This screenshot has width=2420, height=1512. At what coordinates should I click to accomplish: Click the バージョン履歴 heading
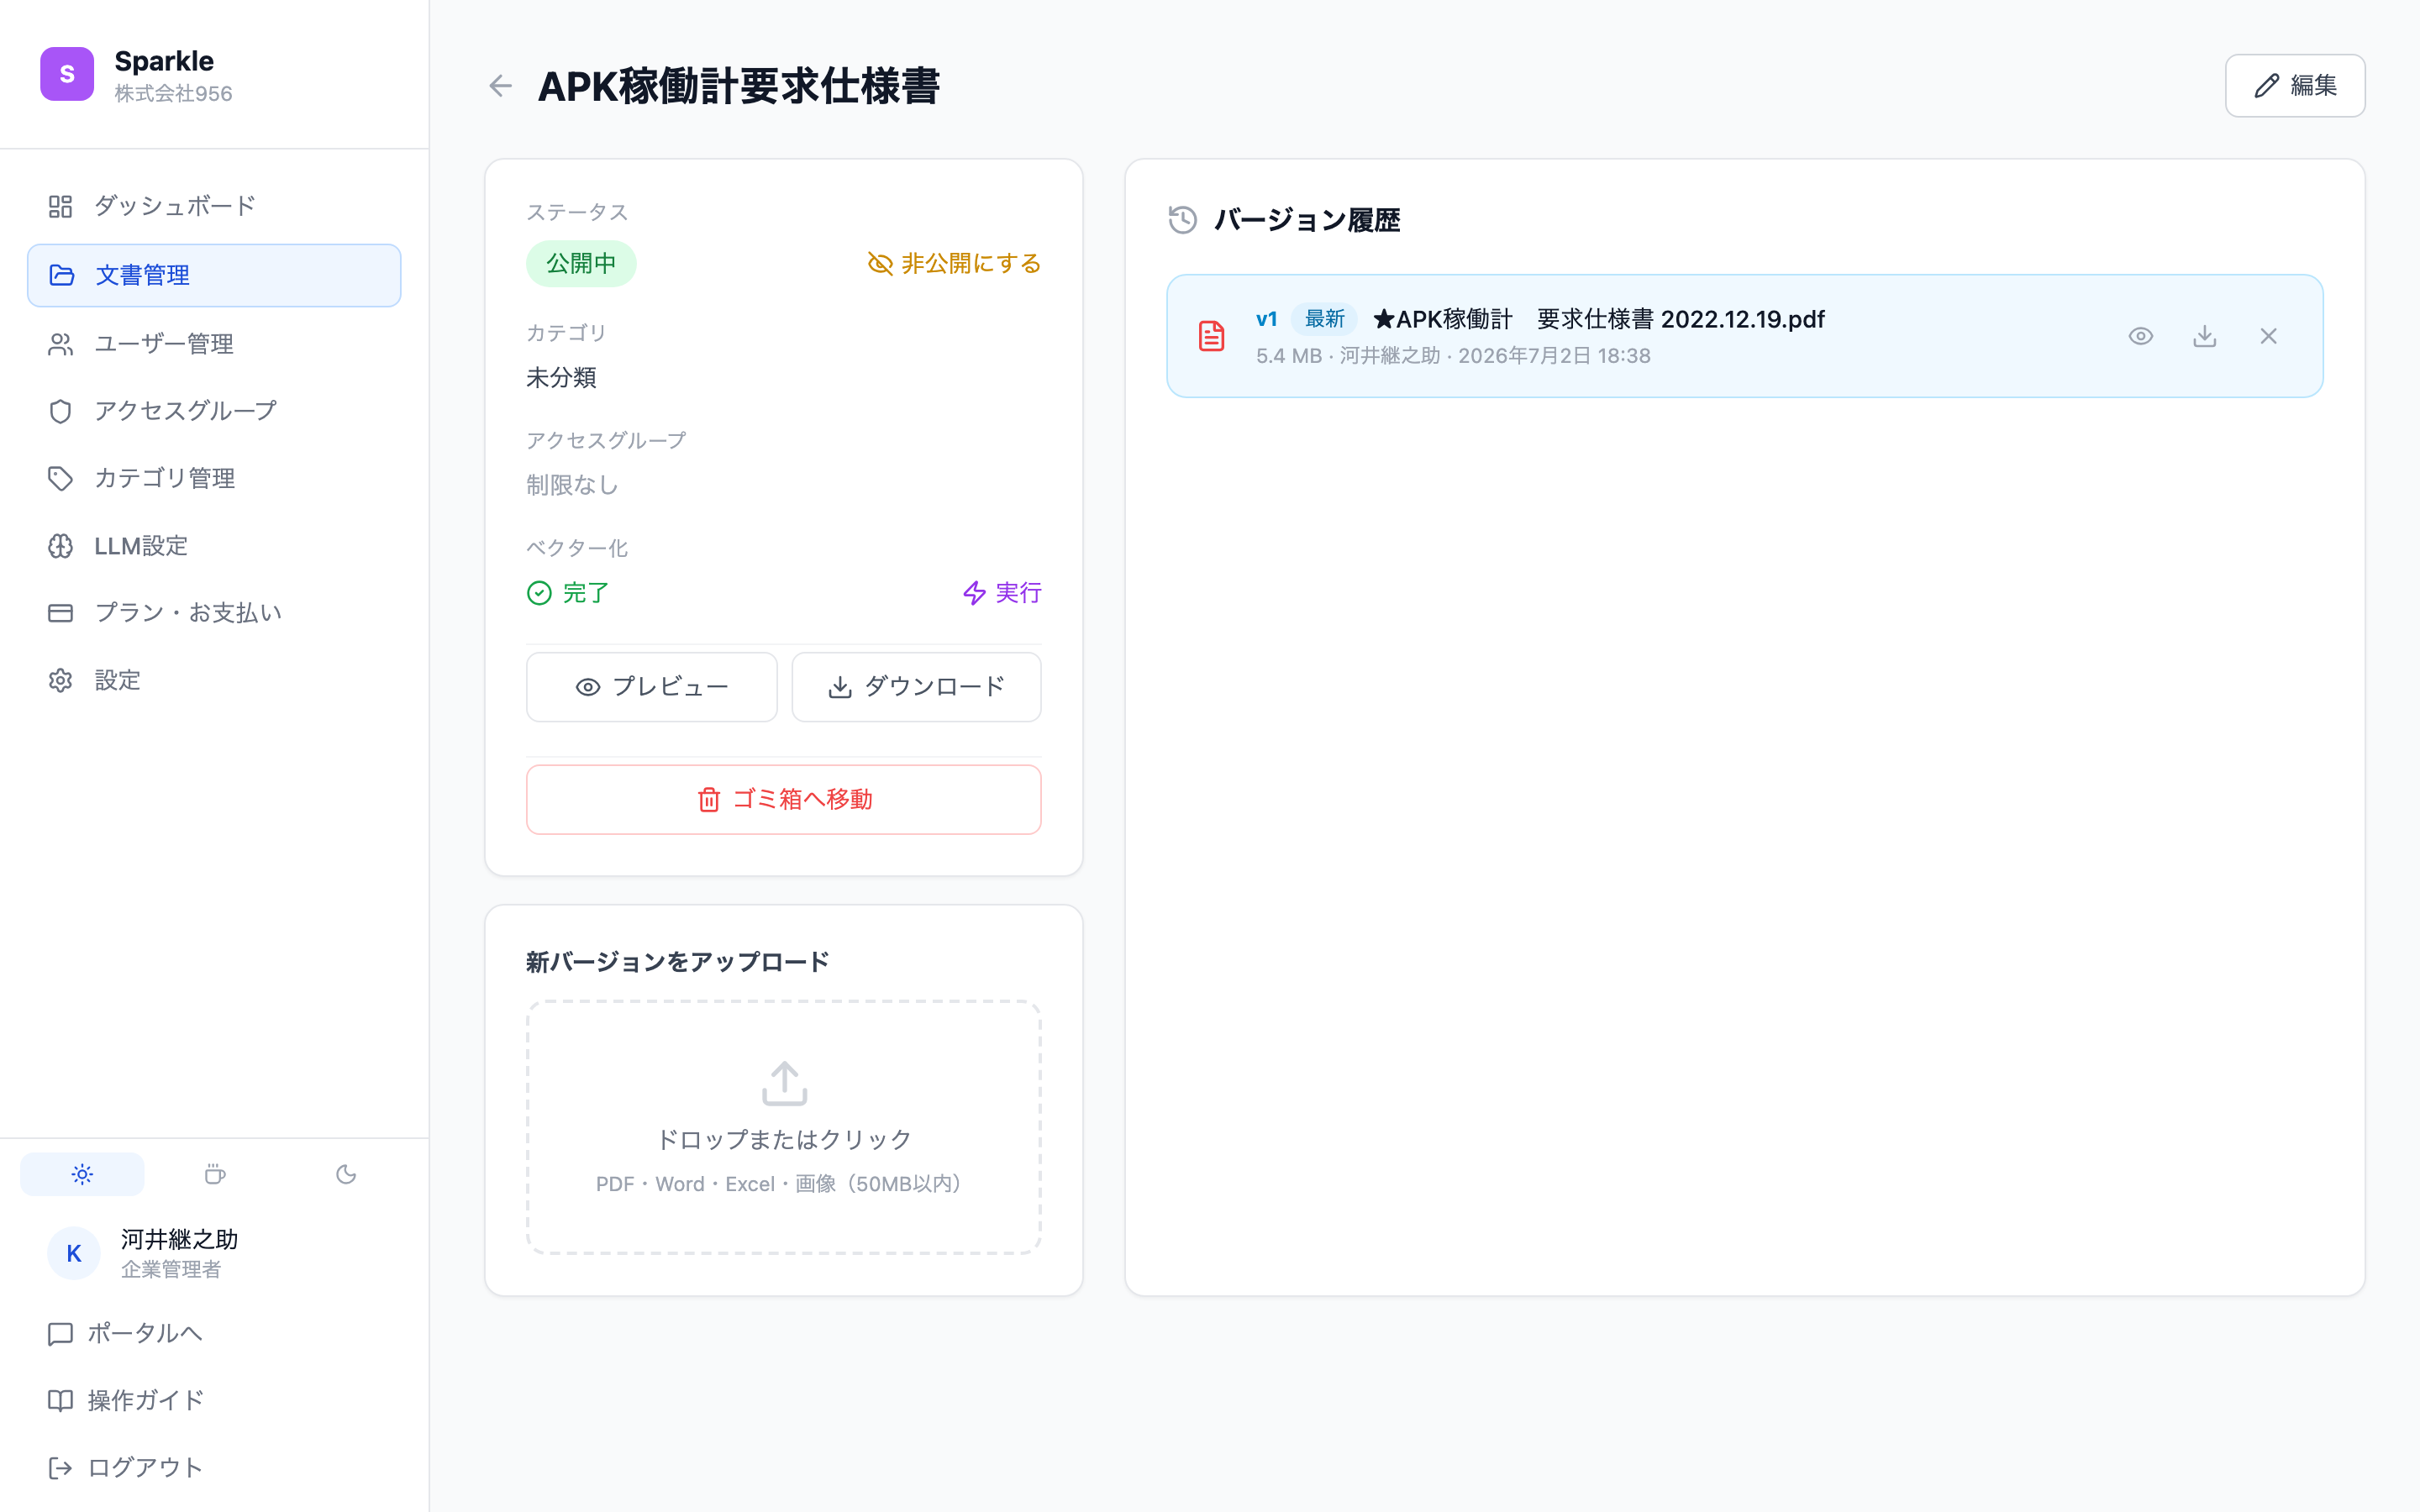(1307, 220)
